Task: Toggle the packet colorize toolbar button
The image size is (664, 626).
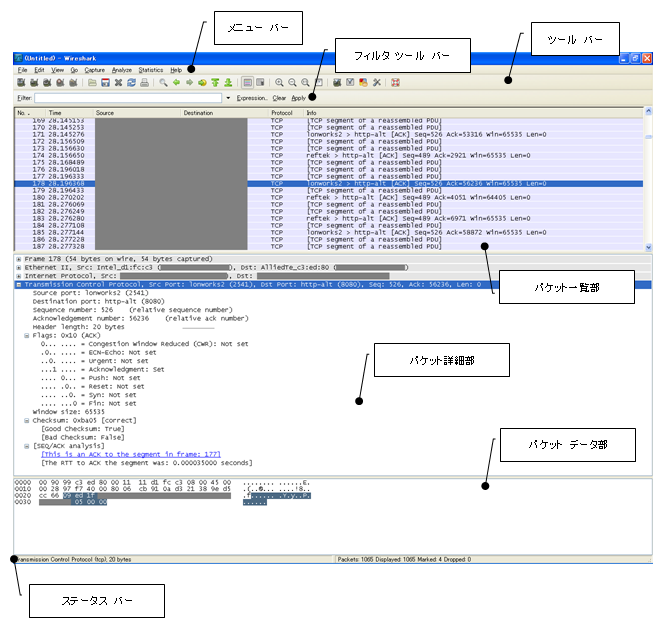Action: pos(247,83)
